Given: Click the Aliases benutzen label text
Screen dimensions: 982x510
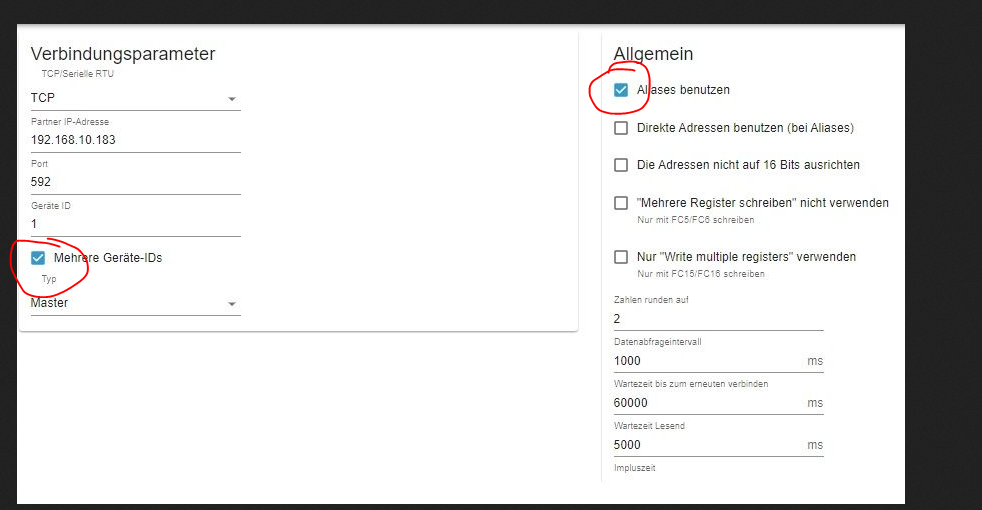Looking at the screenshot, I should tap(683, 90).
